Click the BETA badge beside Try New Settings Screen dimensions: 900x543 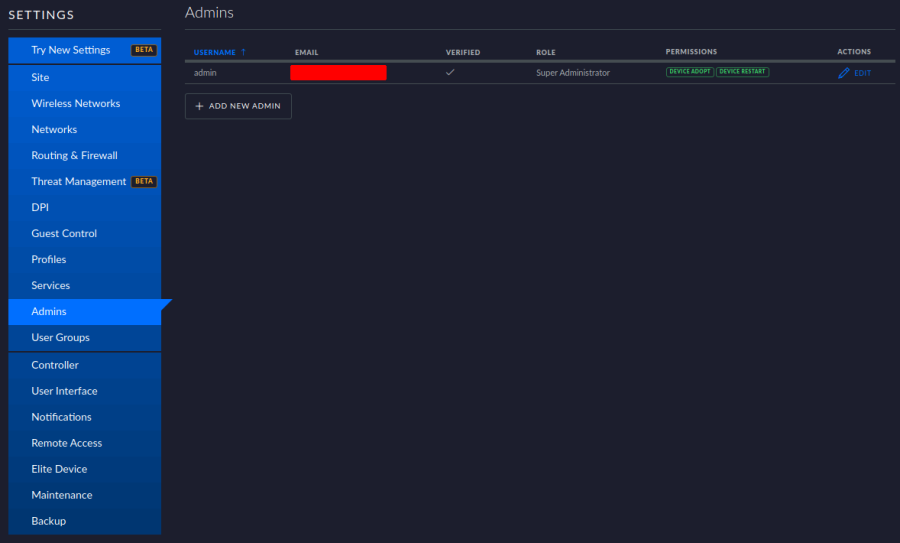[x=144, y=50]
